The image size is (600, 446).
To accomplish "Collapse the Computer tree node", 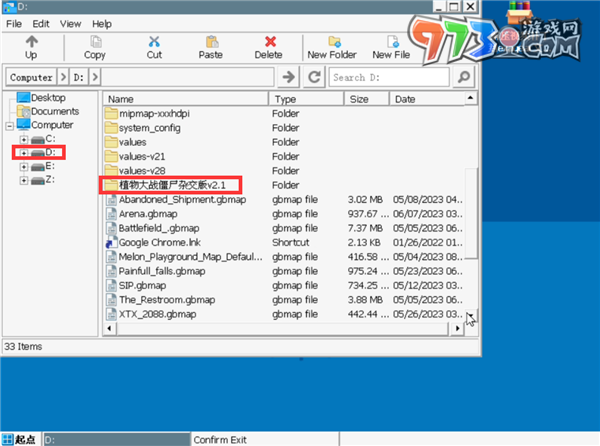I will (x=10, y=125).
